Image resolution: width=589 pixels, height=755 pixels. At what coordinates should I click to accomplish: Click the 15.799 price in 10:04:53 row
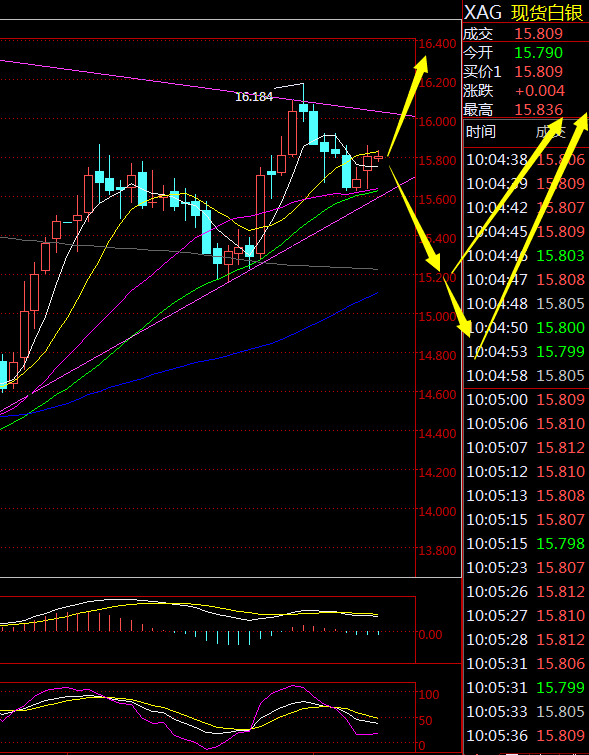click(x=561, y=351)
